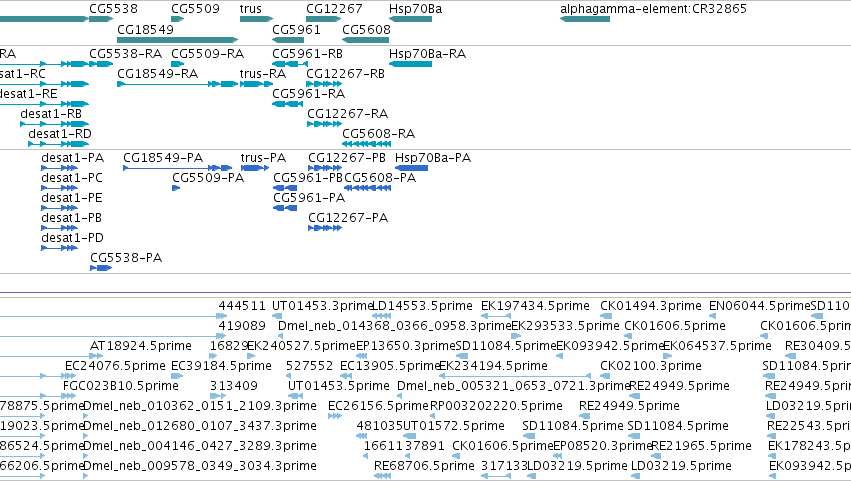
Task: Select protein desat1-PC
Action: [72, 178]
